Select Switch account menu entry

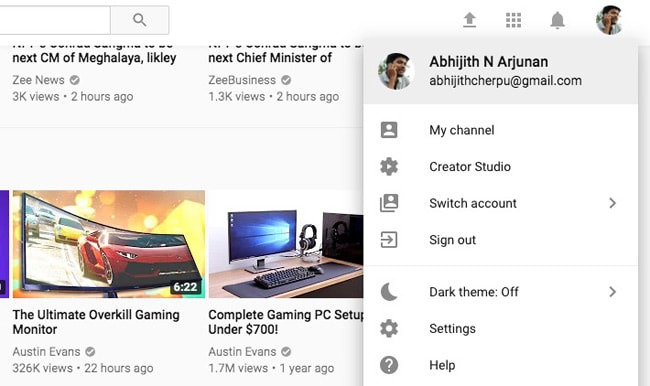(x=501, y=203)
